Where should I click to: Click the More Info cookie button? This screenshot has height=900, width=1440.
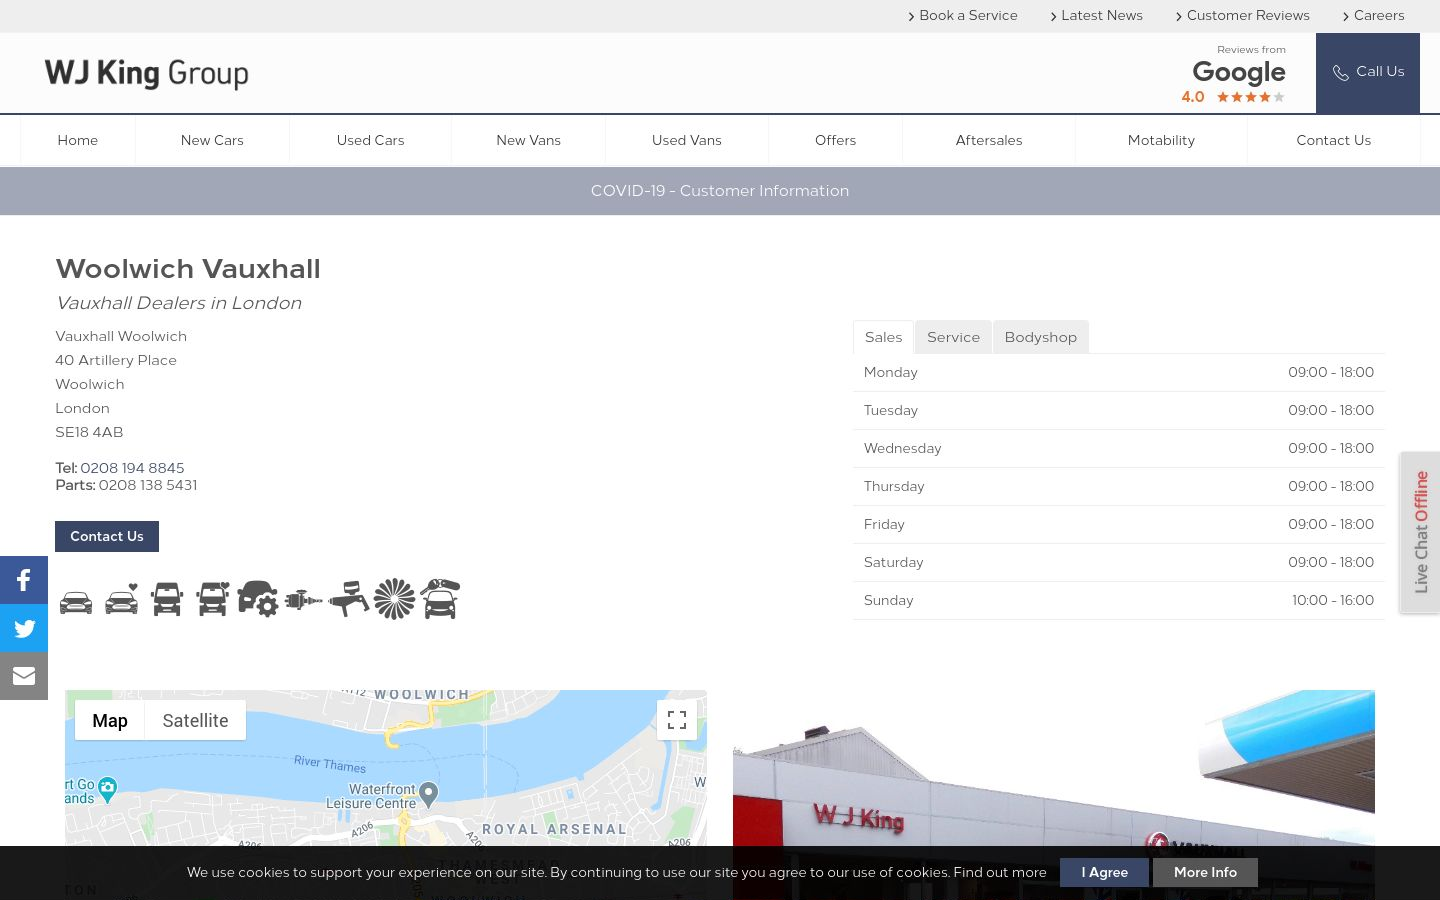click(1205, 872)
